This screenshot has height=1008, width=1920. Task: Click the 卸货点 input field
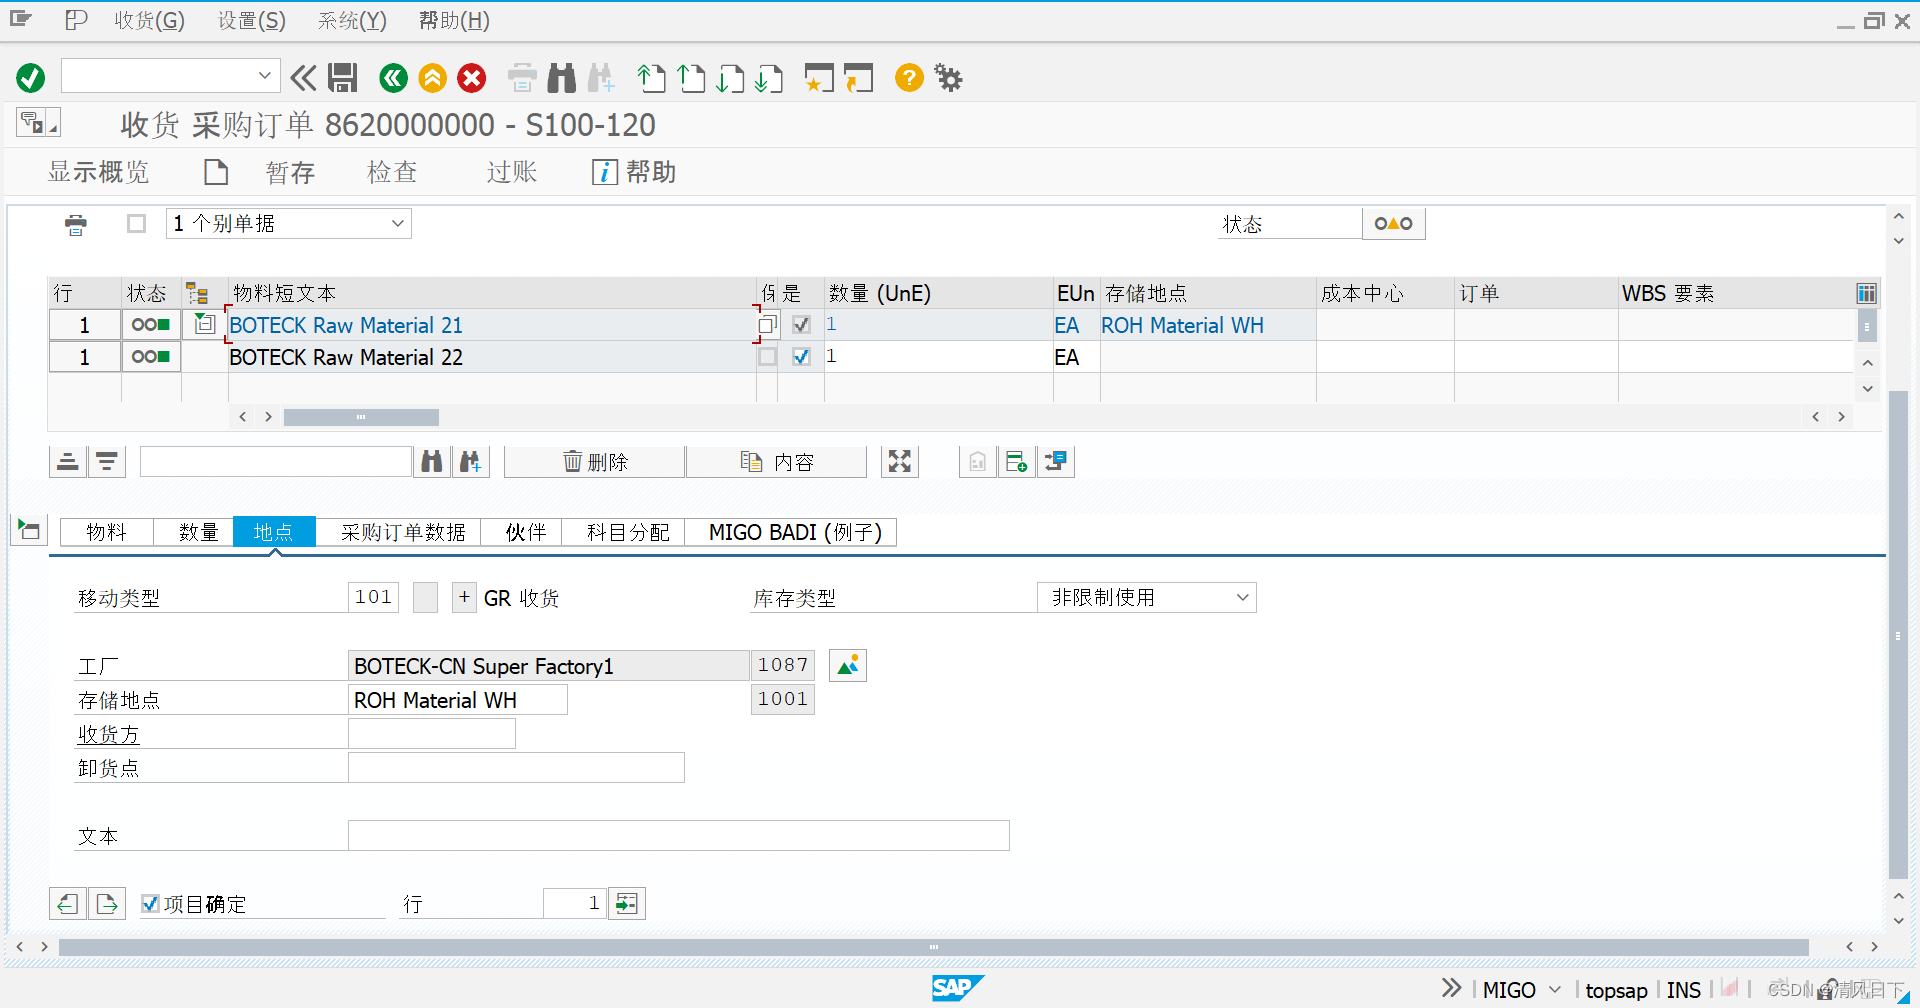[516, 768]
